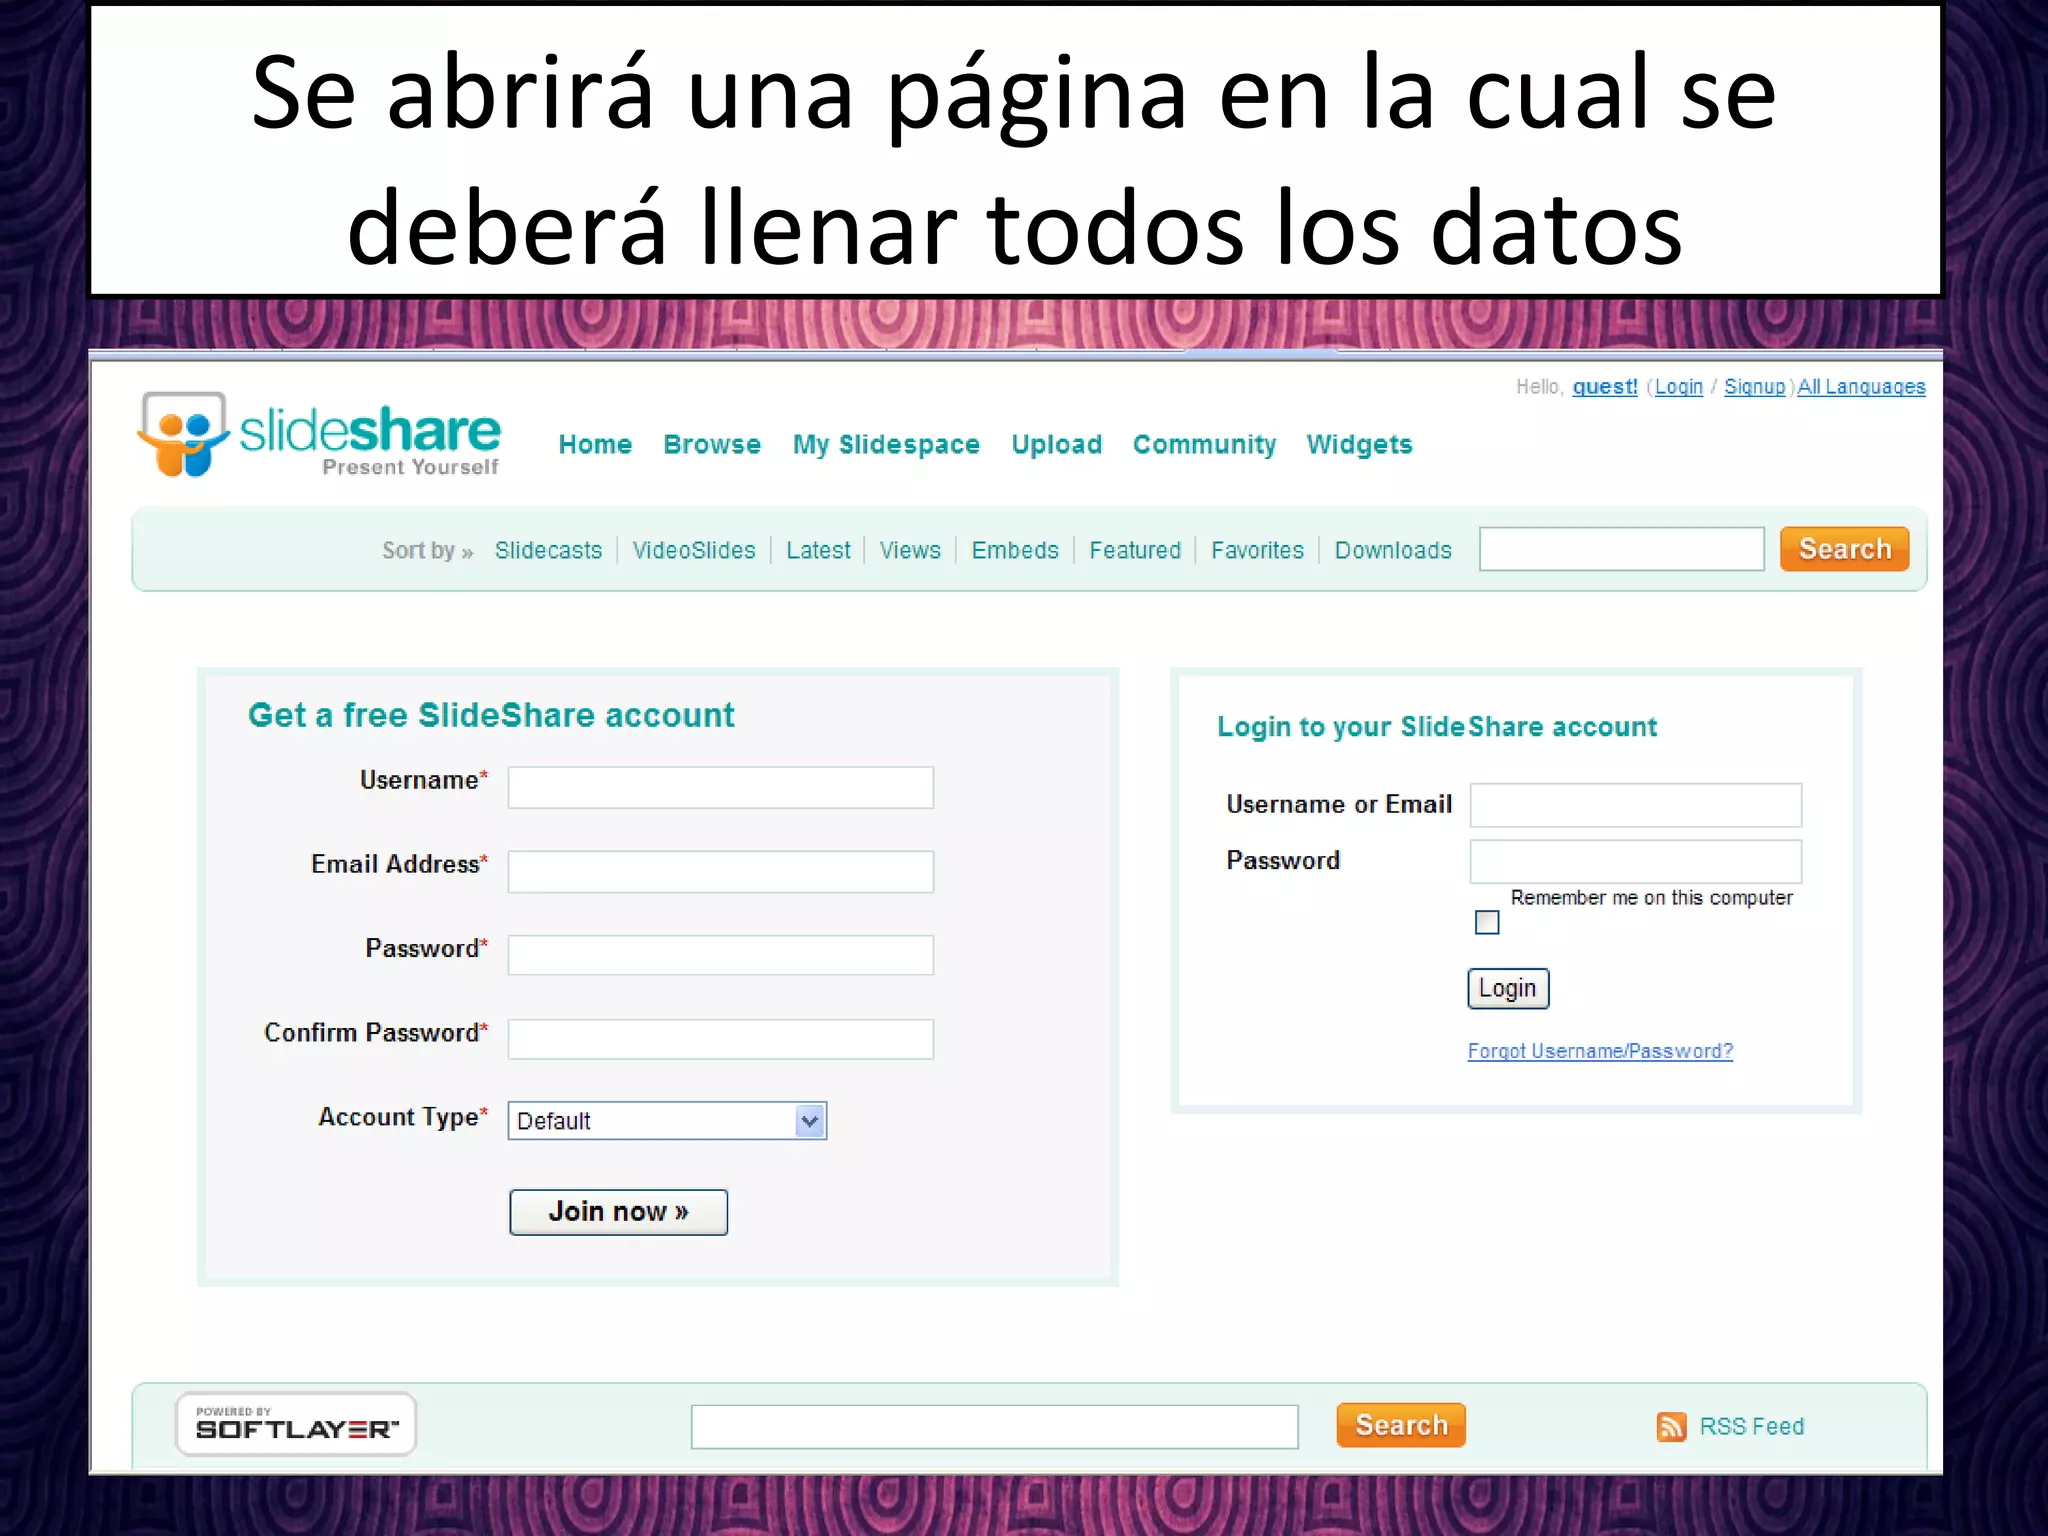
Task: Sort by Slidecasts
Action: coord(548,550)
